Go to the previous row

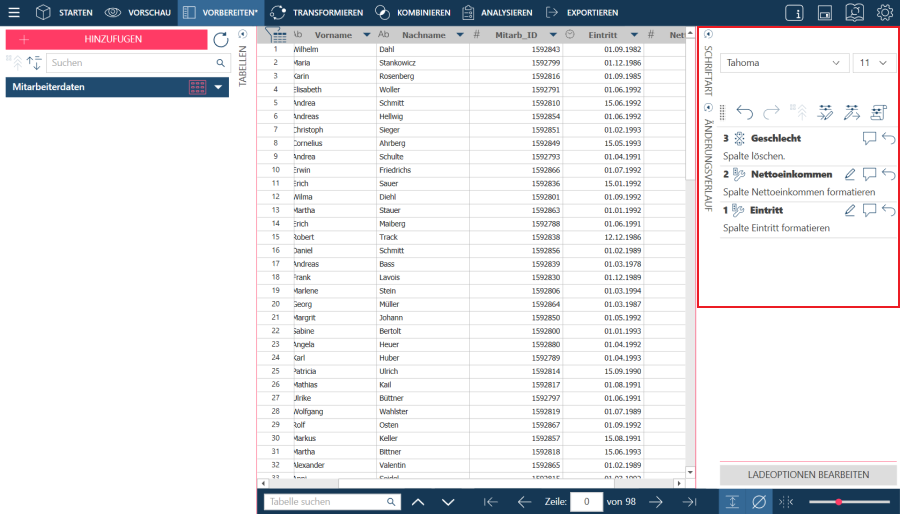click(524, 502)
